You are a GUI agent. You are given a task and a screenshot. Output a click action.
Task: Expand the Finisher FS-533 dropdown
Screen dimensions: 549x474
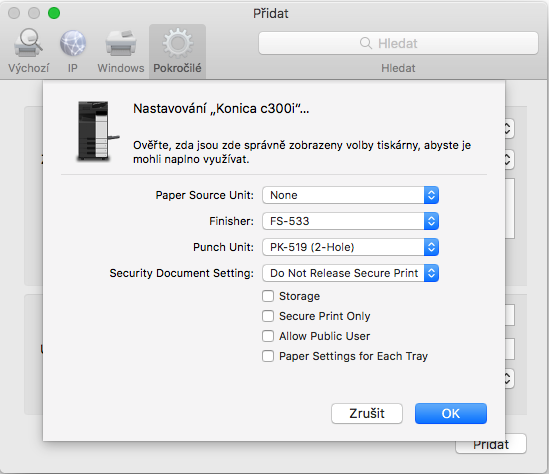click(x=350, y=221)
